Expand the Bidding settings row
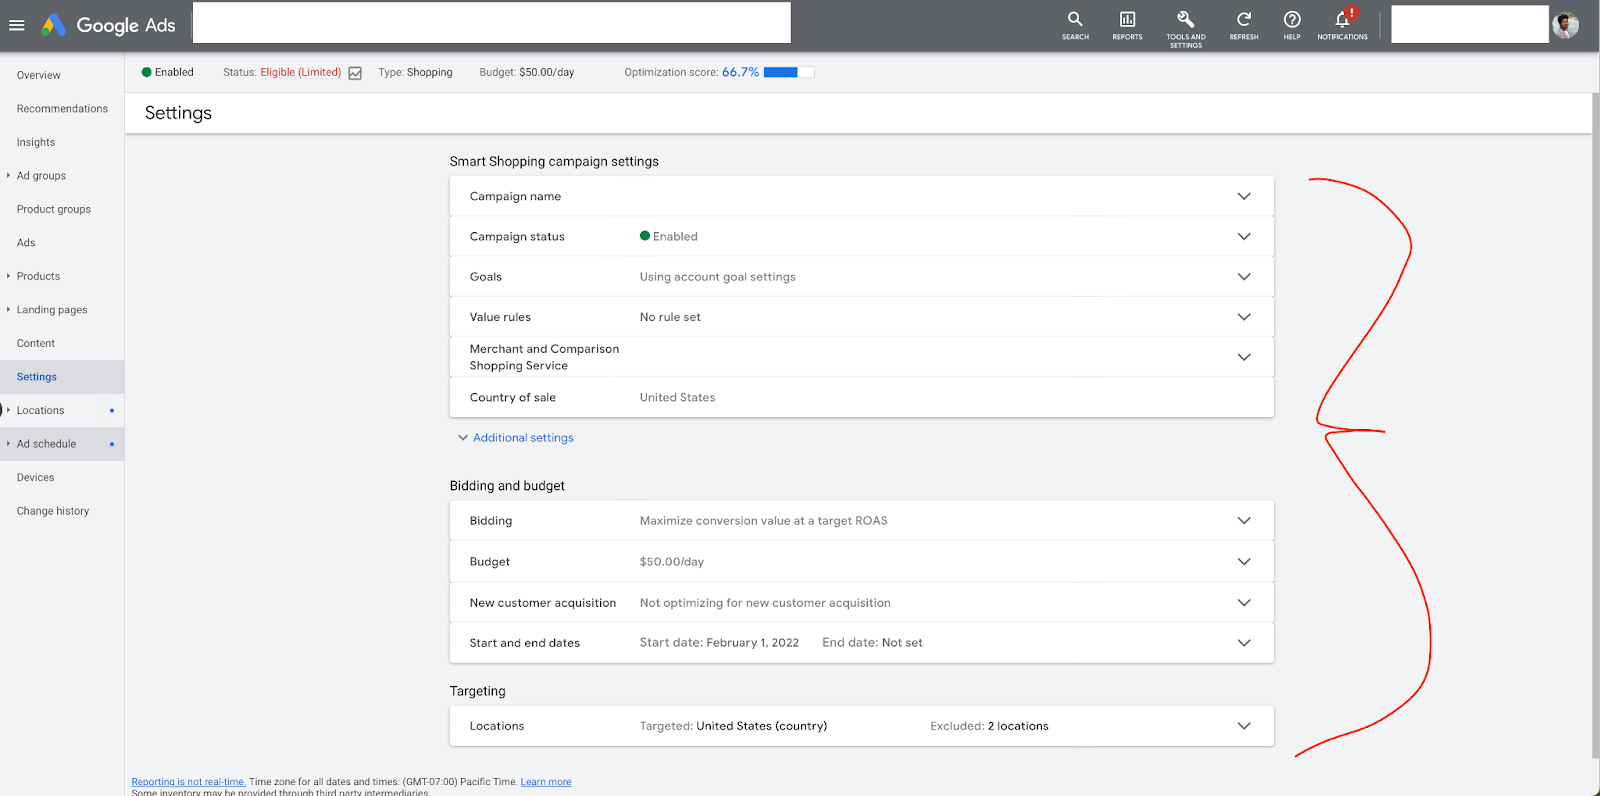The height and width of the screenshot is (796, 1600). 1244,521
